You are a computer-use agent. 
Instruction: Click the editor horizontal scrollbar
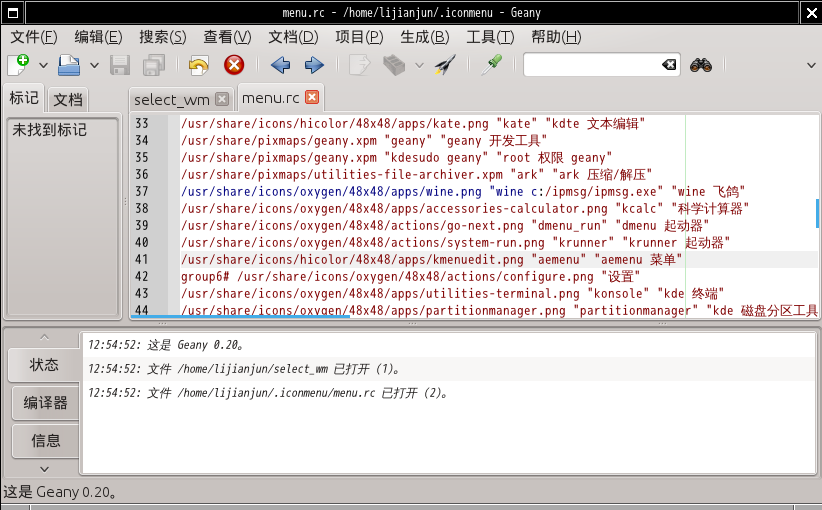pyautogui.click(x=240, y=316)
